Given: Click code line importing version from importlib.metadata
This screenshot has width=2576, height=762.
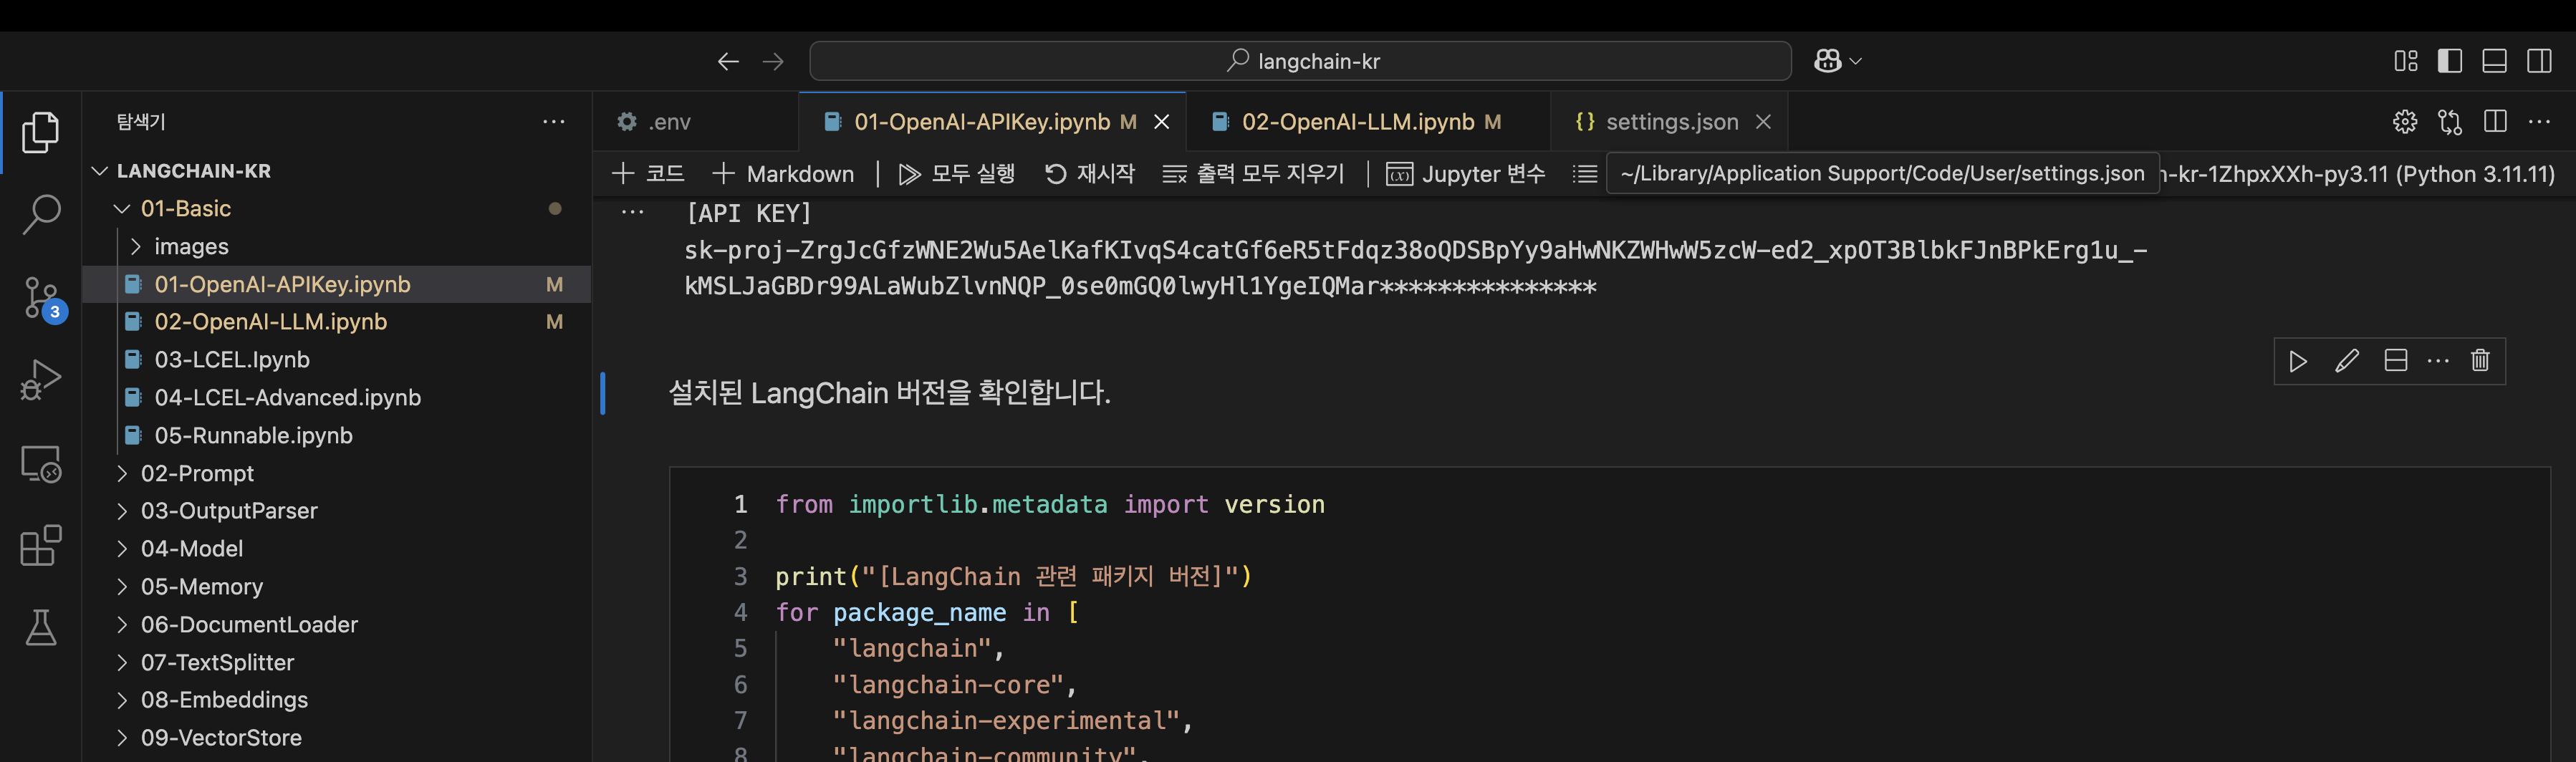Looking at the screenshot, I should (x=1050, y=505).
